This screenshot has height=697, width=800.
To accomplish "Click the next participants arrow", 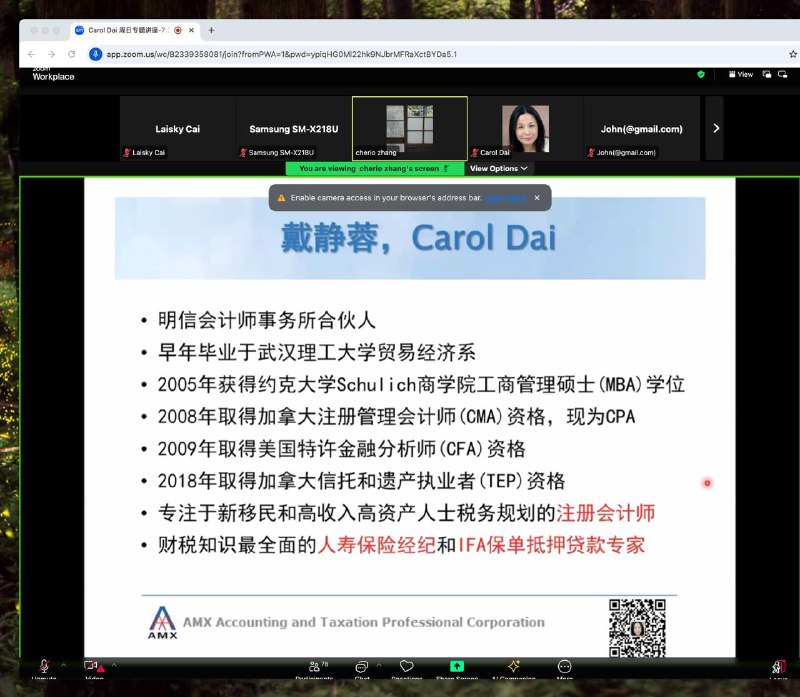I will (x=716, y=127).
